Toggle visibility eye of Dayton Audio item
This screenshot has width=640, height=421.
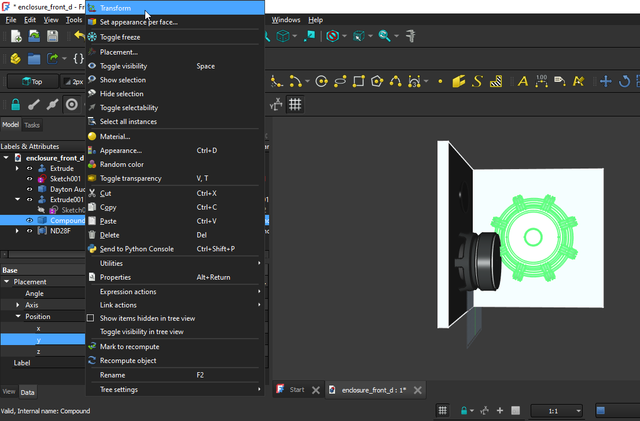(29, 189)
